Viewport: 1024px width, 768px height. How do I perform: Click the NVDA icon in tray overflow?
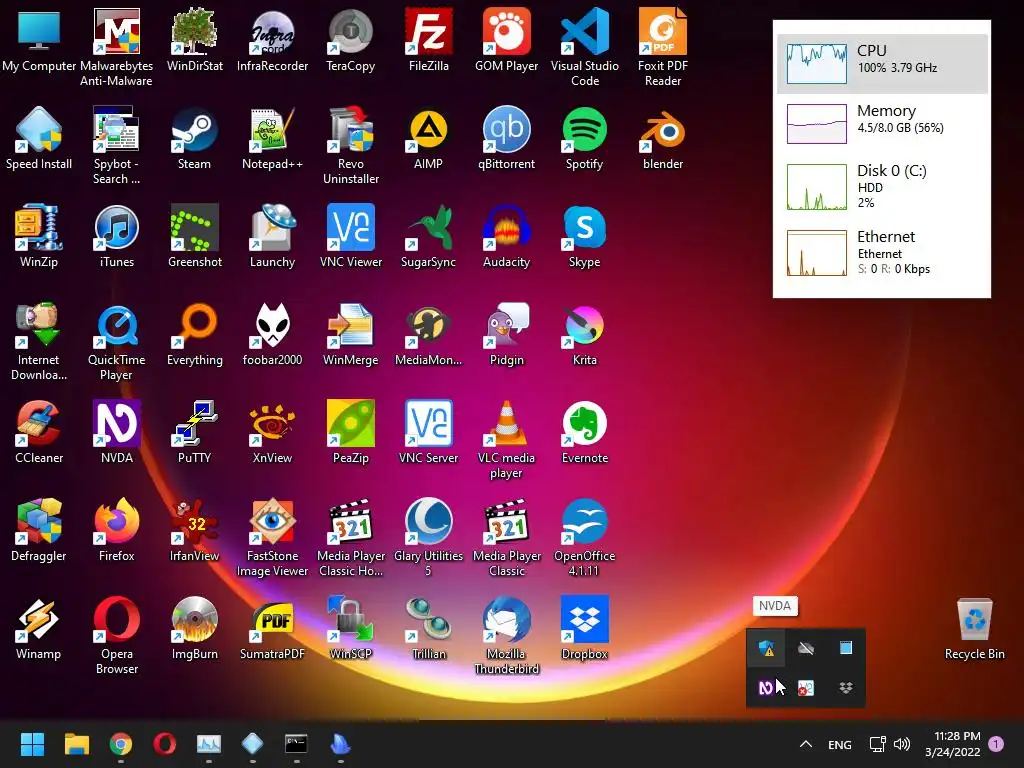coord(766,687)
